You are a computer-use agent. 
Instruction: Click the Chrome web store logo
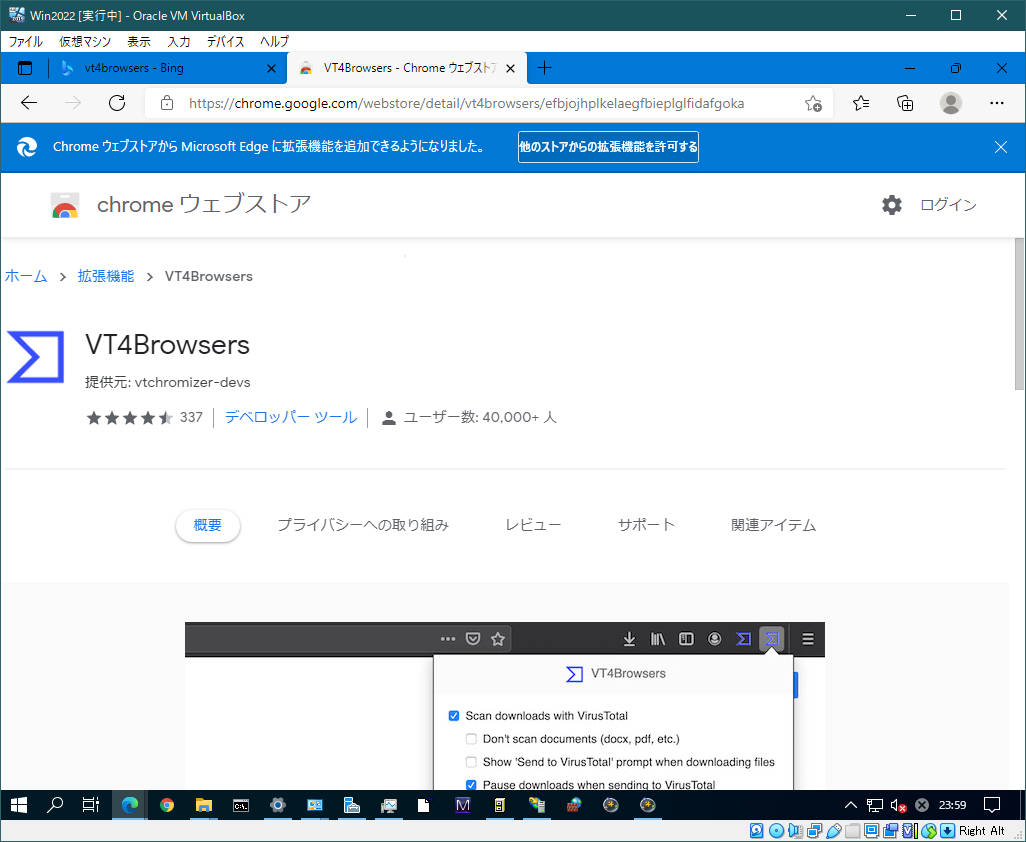(65, 205)
